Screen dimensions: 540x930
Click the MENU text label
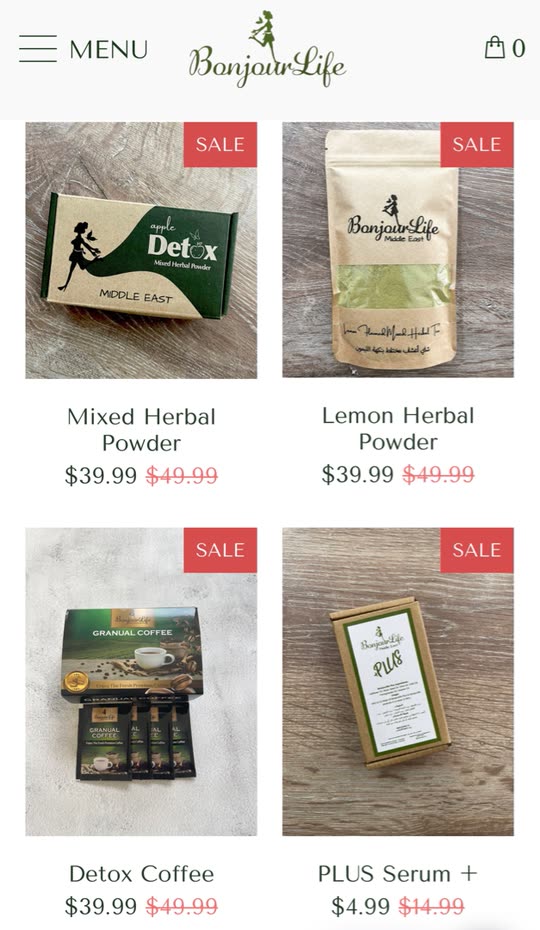[109, 49]
